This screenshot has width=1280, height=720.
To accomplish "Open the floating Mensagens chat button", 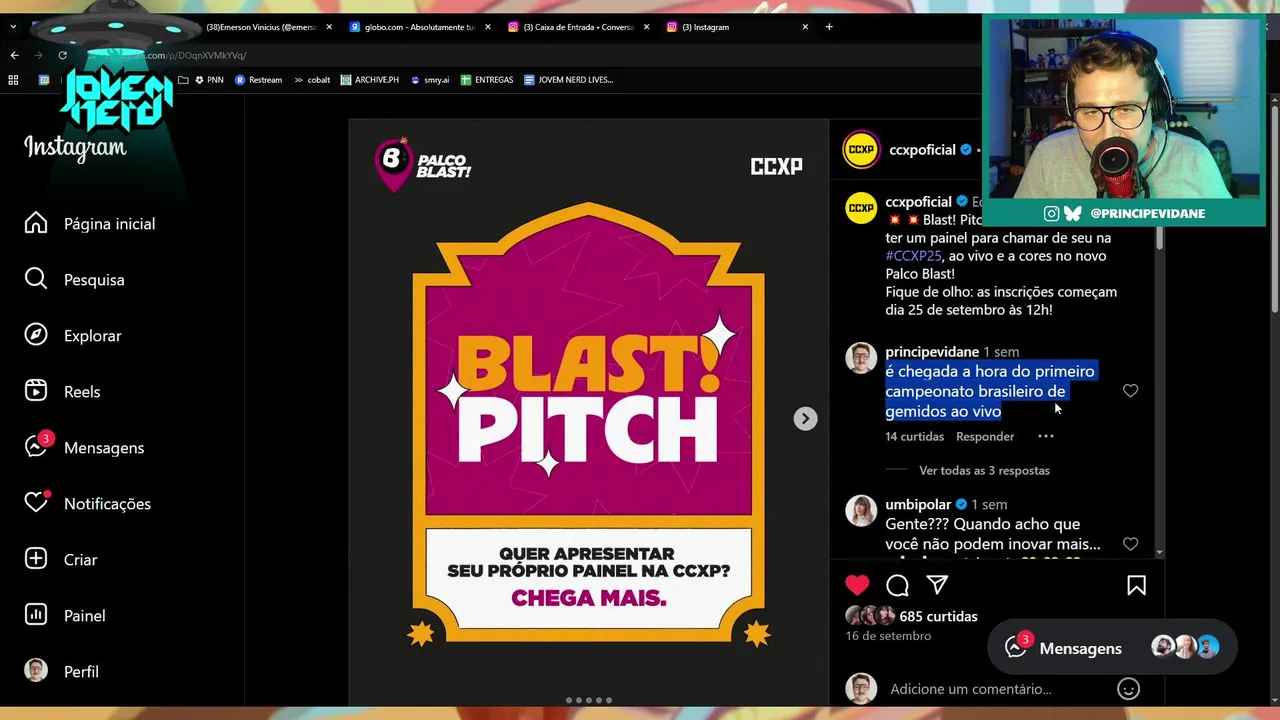I will [x=1111, y=648].
